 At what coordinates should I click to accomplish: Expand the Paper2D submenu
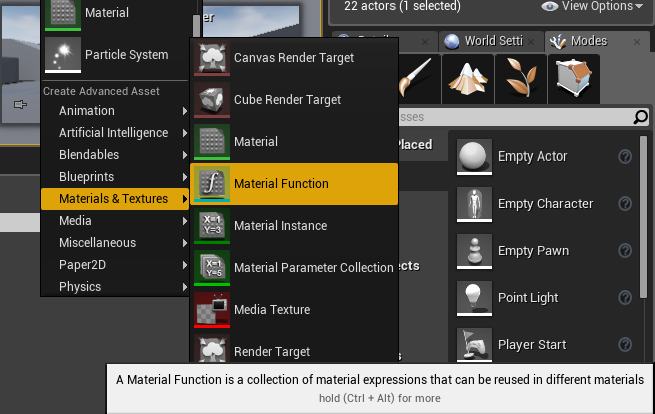pyautogui.click(x=115, y=265)
